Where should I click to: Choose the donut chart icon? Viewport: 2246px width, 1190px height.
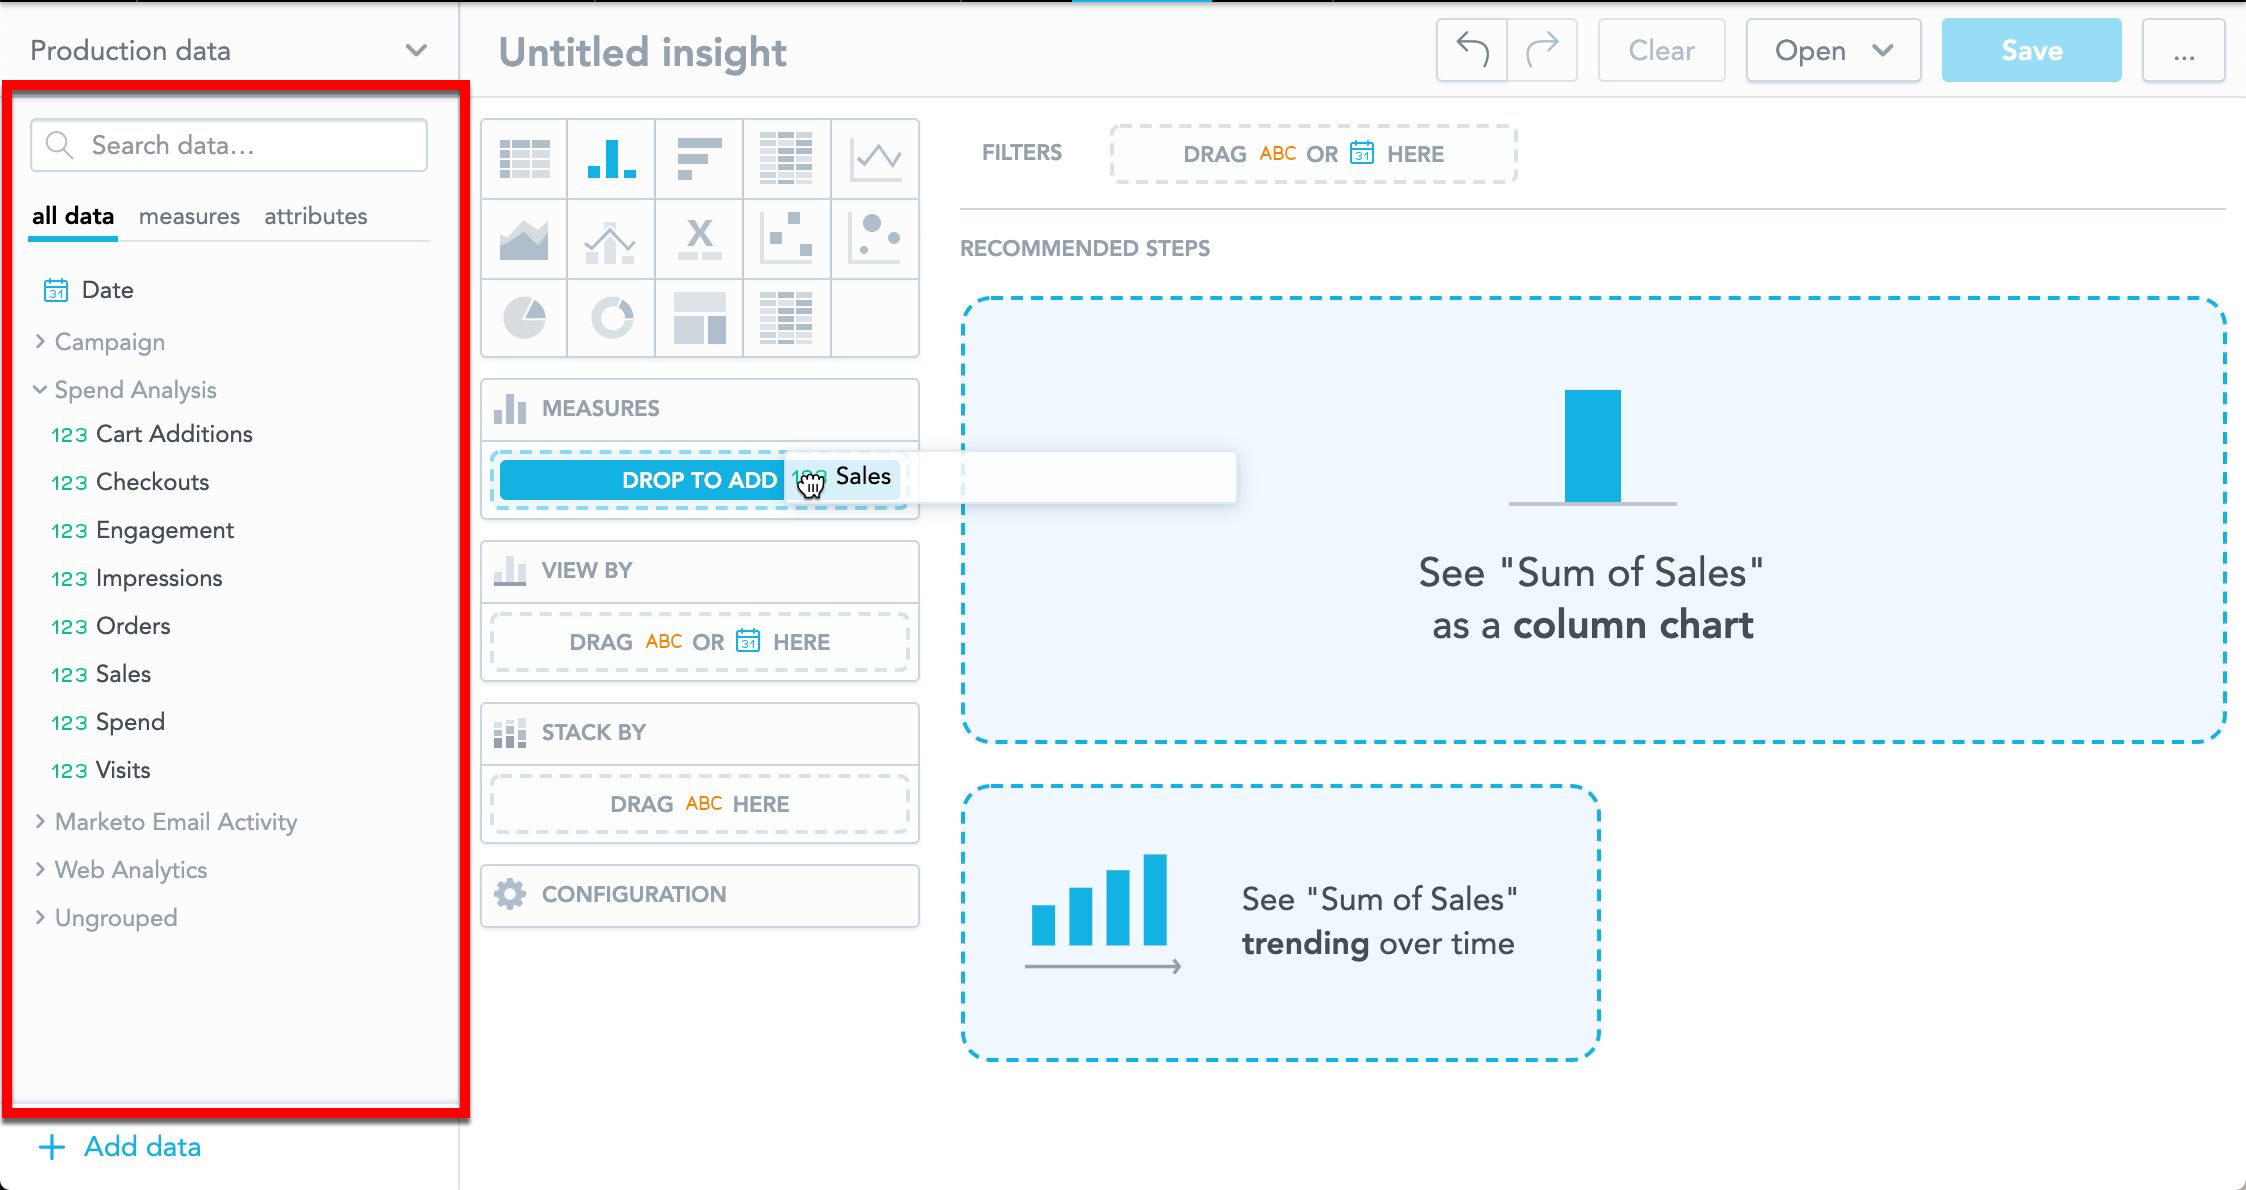[611, 319]
